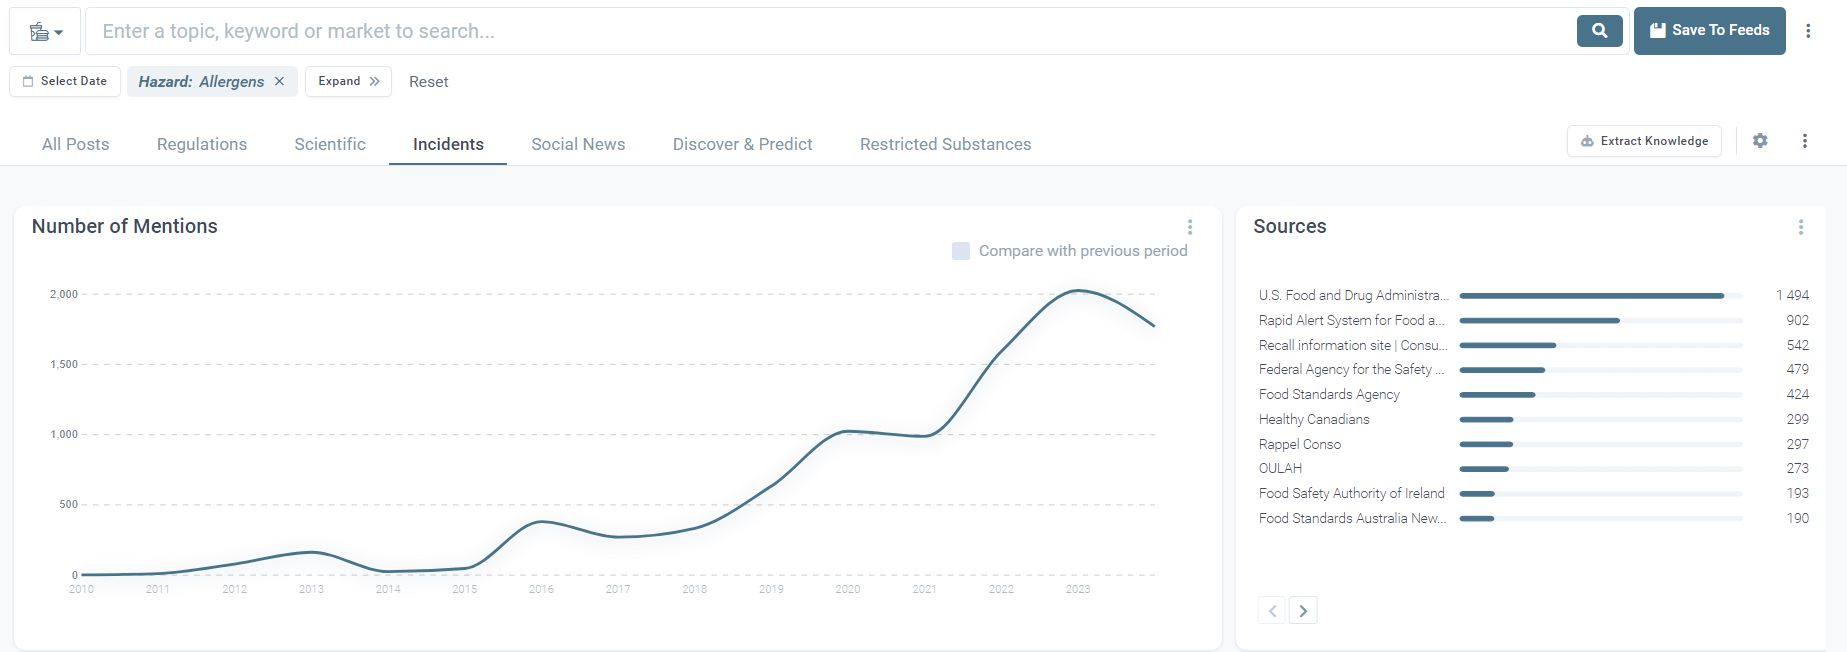Open Sources panel options menu
This screenshot has height=652, width=1847.
pos(1801,227)
